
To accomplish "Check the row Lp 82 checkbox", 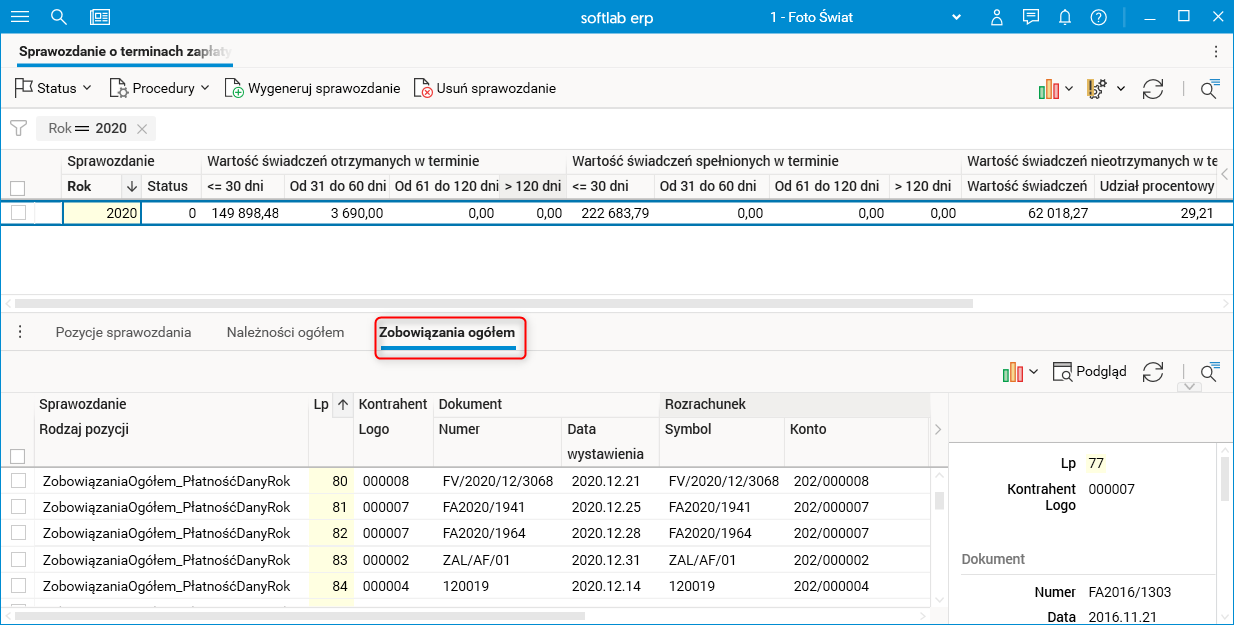I will [18, 533].
